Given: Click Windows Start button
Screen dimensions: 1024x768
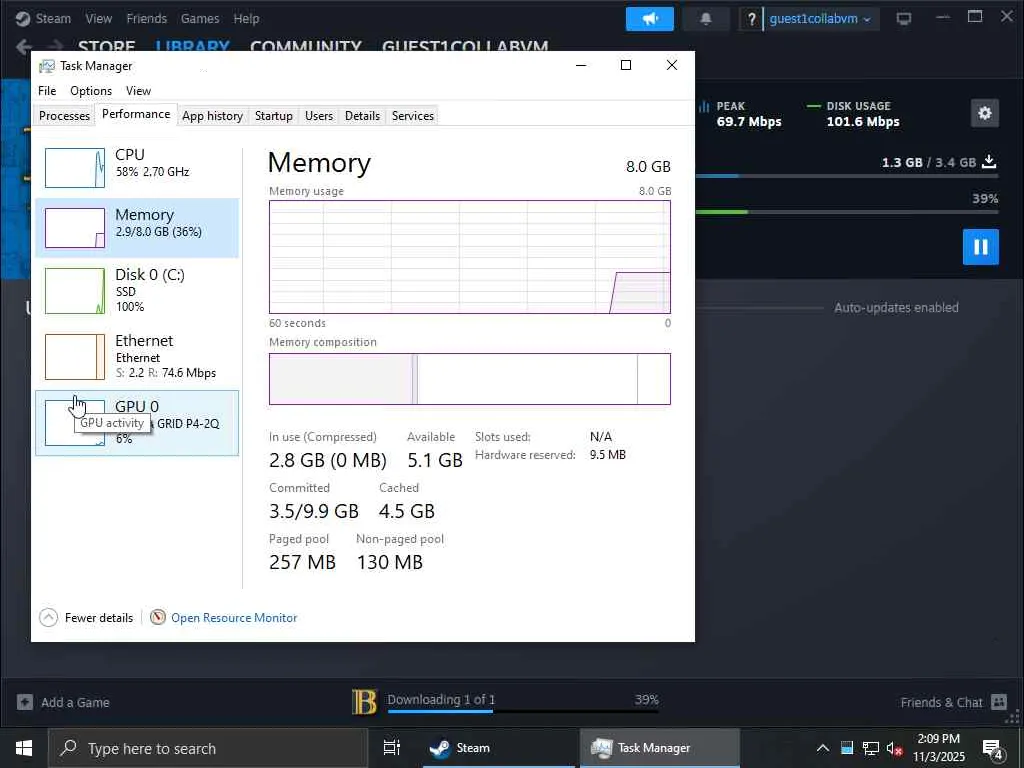Looking at the screenshot, I should 24,748.
